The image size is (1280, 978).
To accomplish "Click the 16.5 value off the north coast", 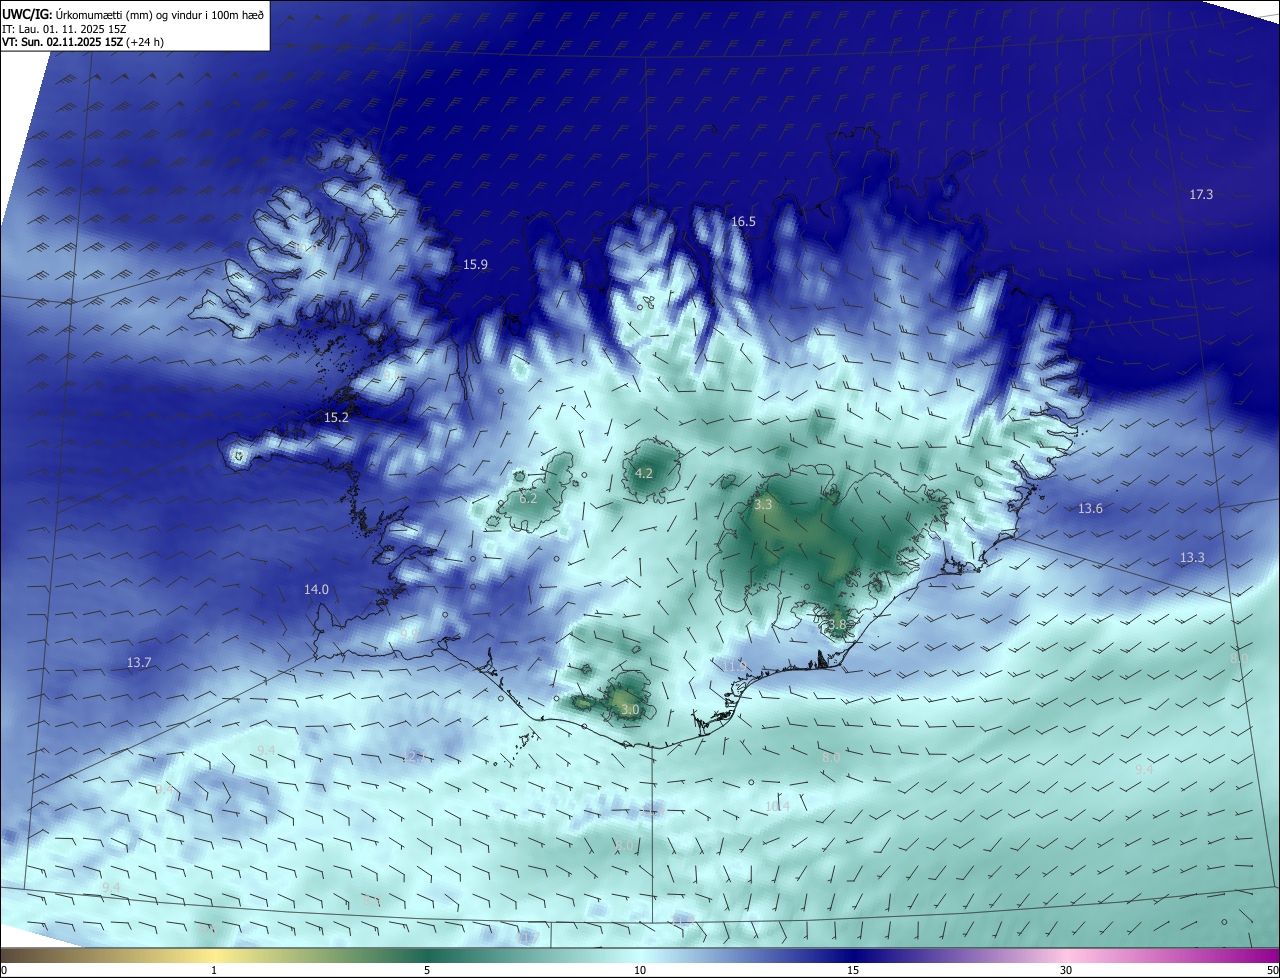I will pos(743,222).
